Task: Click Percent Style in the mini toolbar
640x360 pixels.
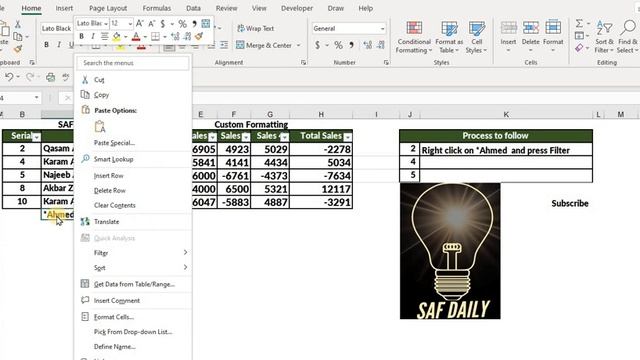Action: (x=182, y=24)
